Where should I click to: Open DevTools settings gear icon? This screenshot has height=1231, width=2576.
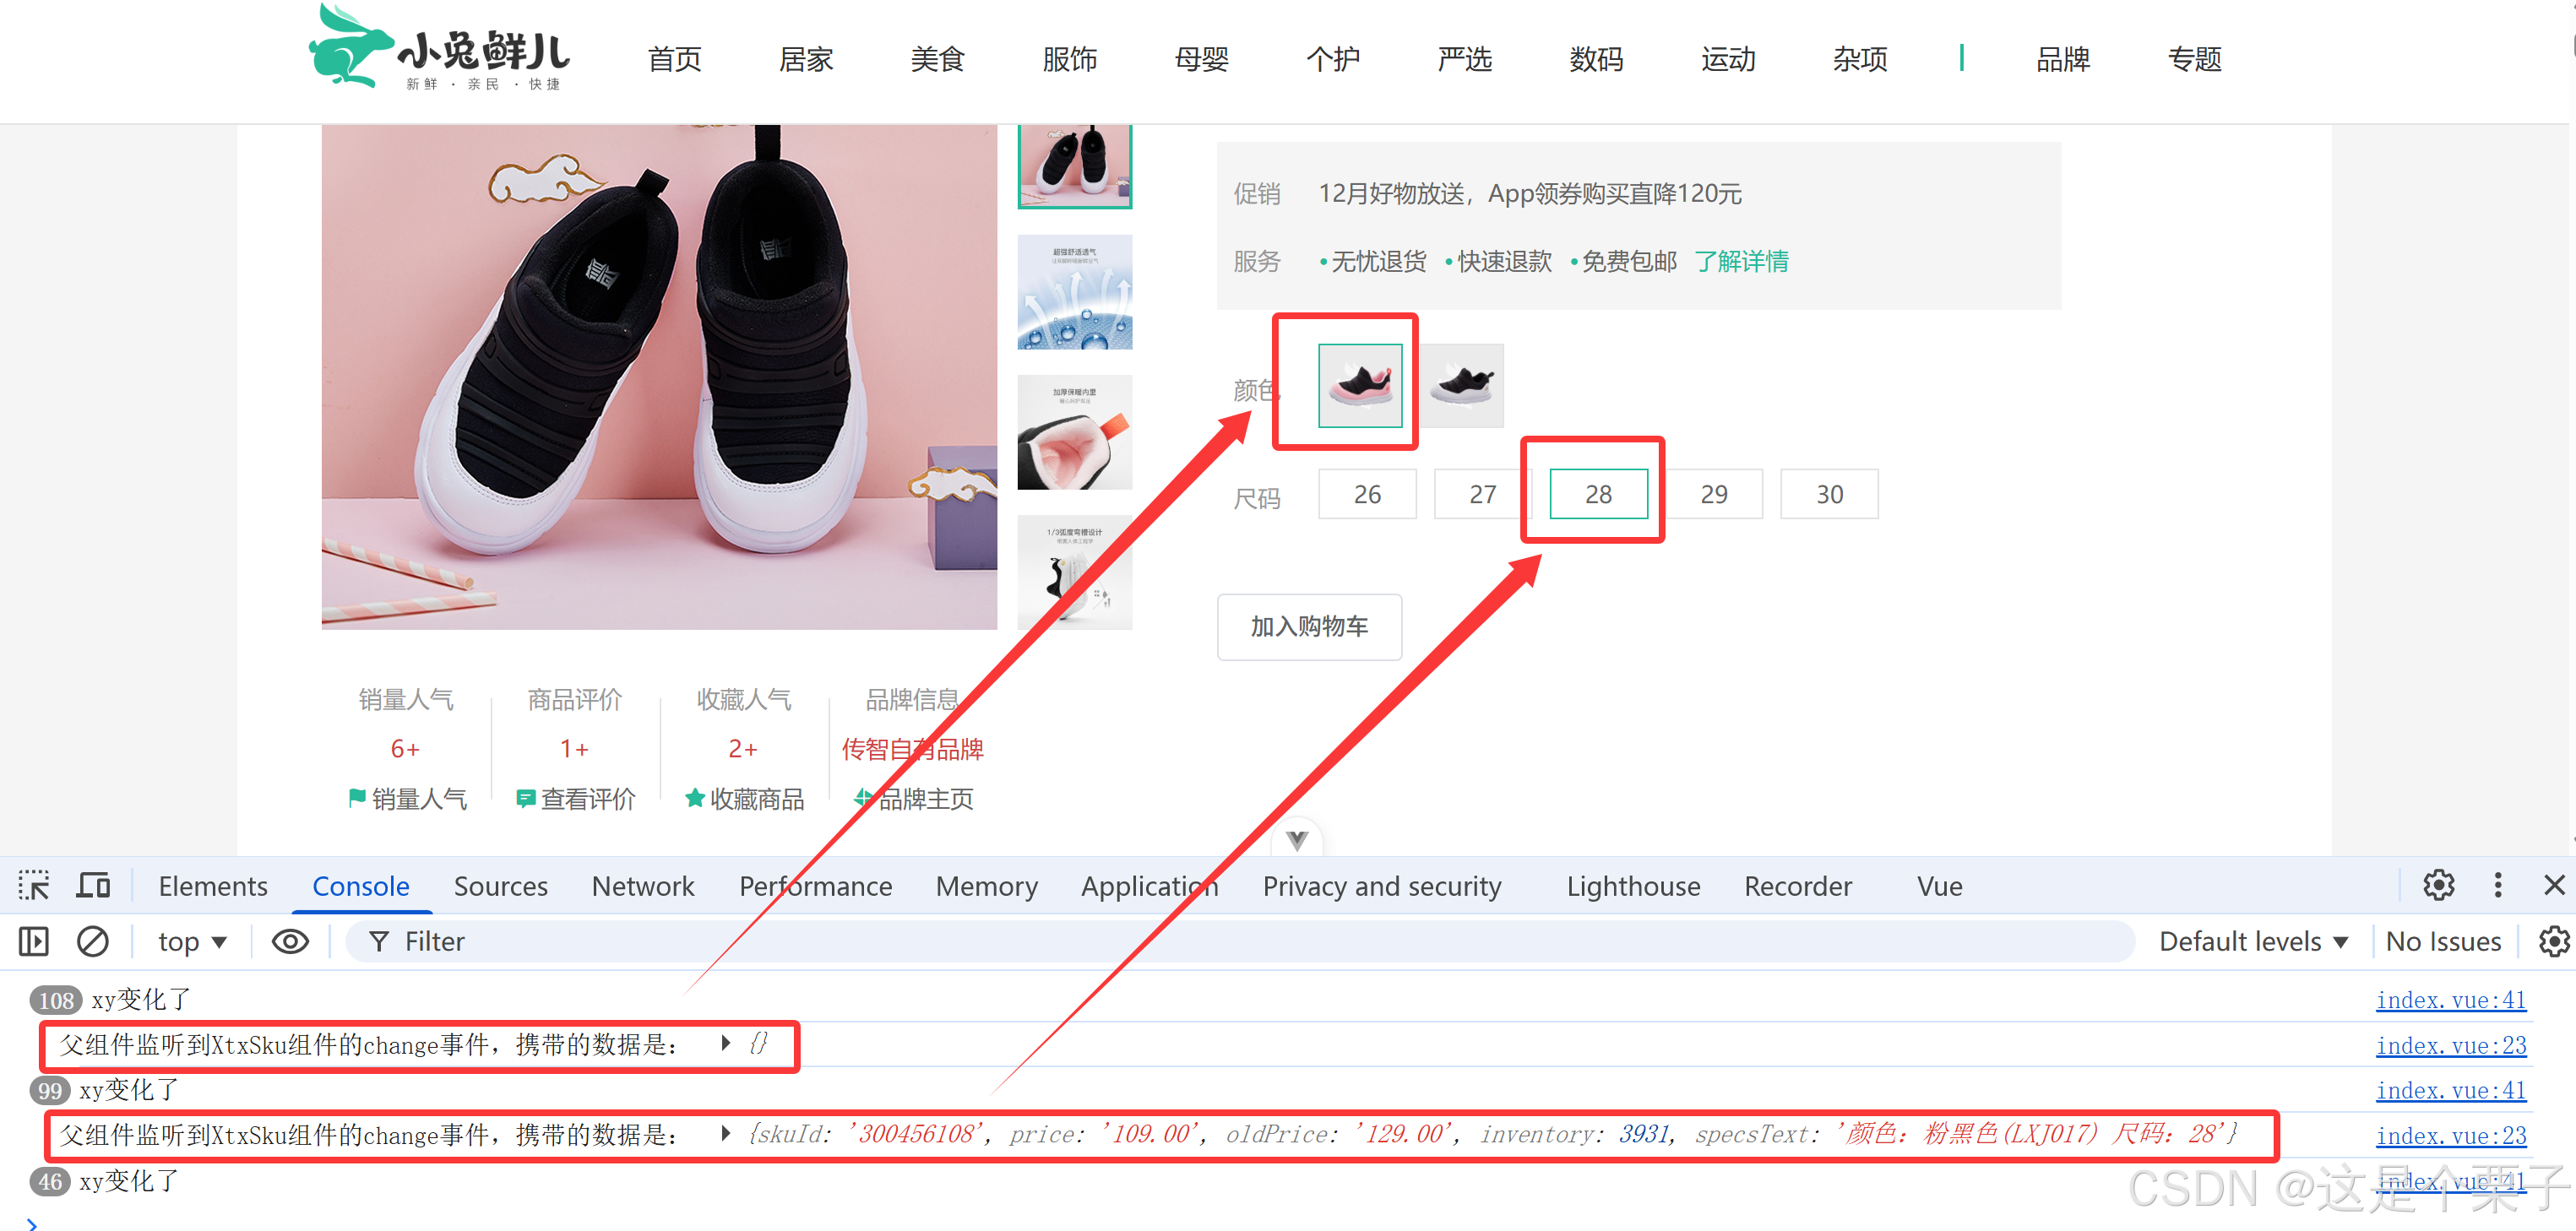click(x=2438, y=886)
